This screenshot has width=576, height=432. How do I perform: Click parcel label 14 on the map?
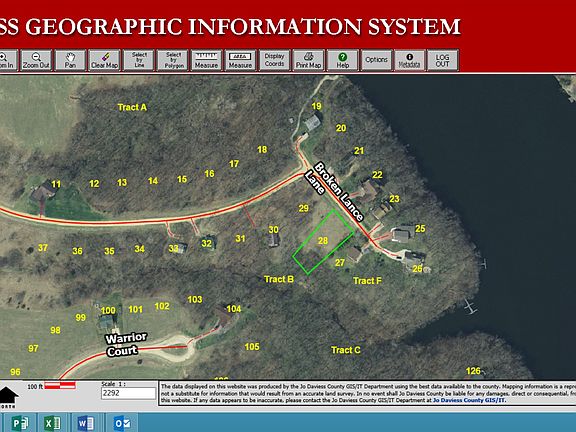click(153, 181)
